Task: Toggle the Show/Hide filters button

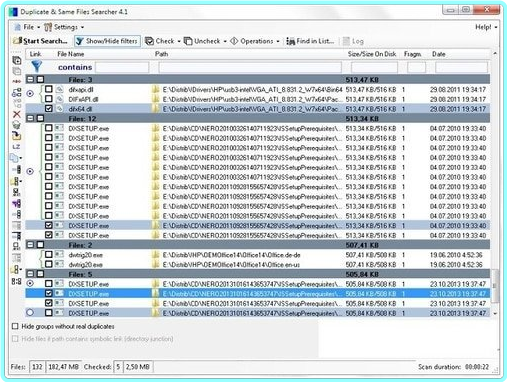Action: (x=107, y=41)
